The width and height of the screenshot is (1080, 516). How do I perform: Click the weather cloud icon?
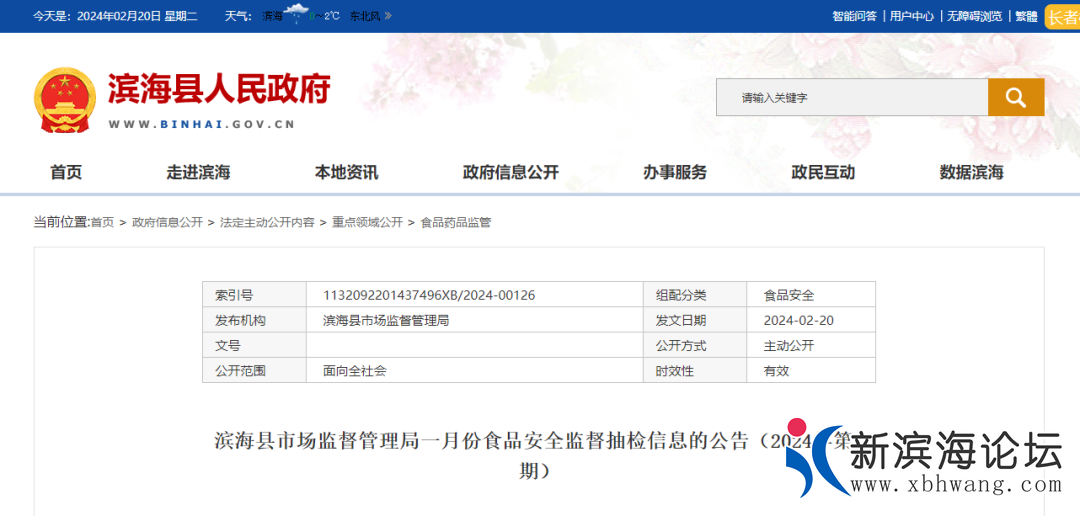[297, 14]
